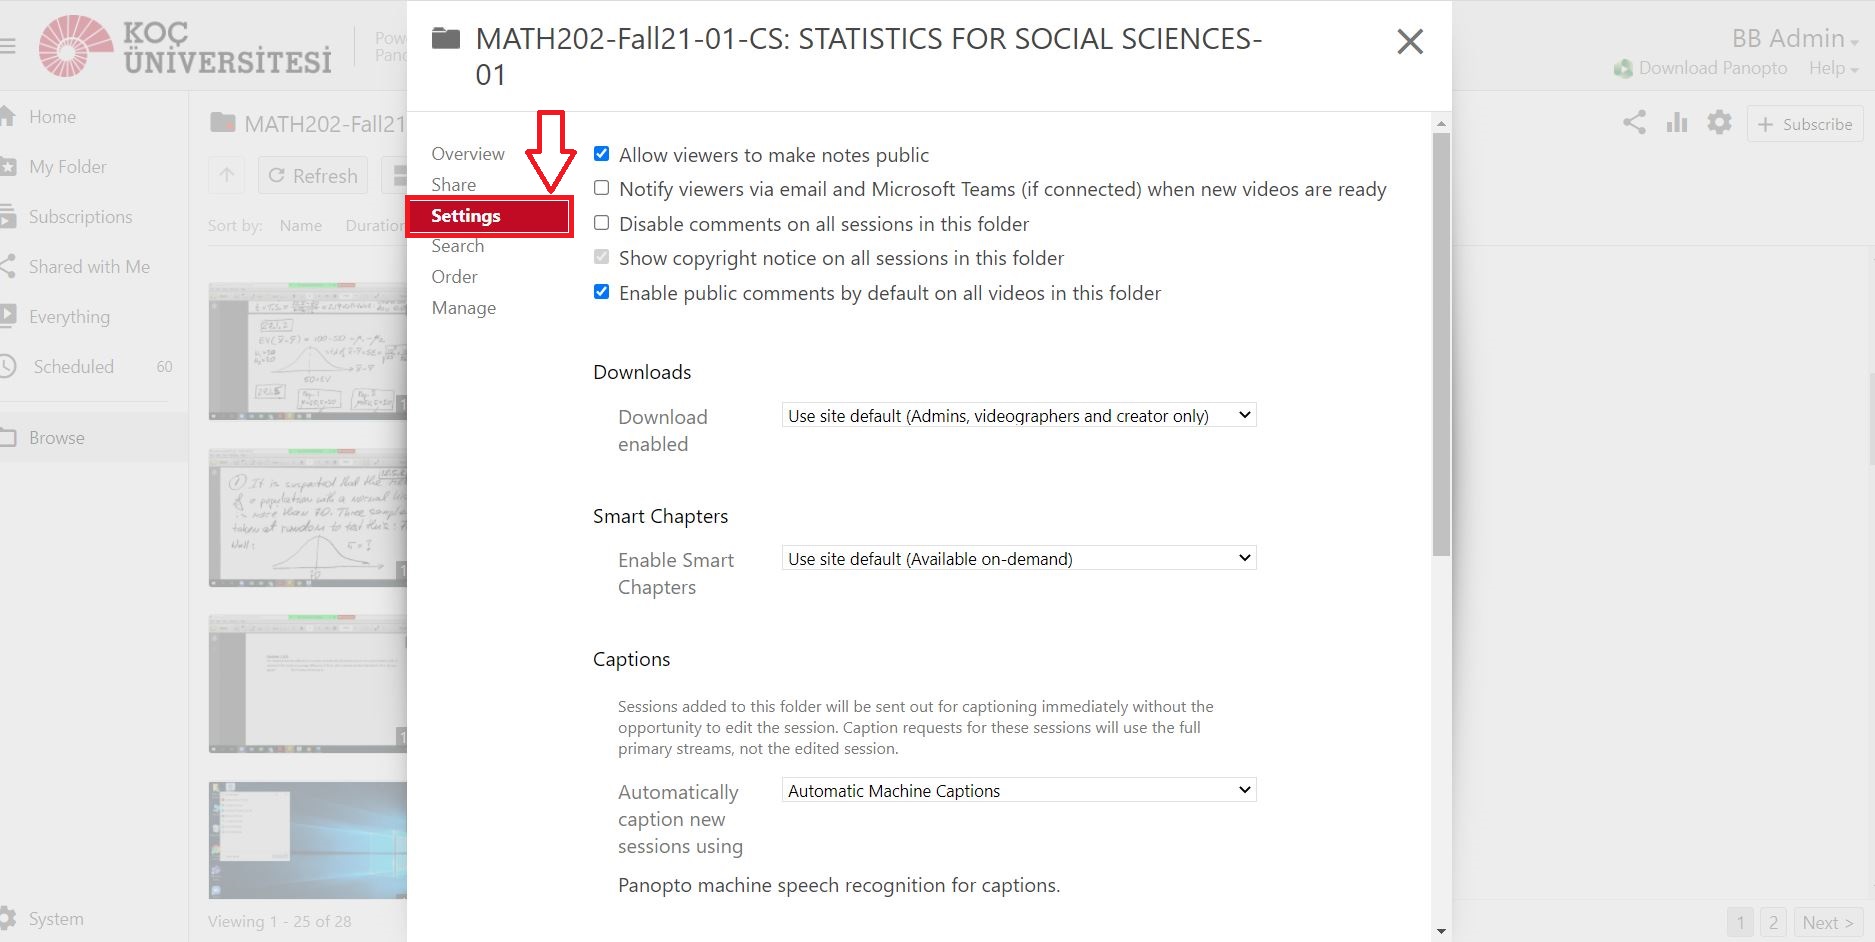1875x942 pixels.
Task: Enable notify viewers via email checkbox
Action: (601, 188)
